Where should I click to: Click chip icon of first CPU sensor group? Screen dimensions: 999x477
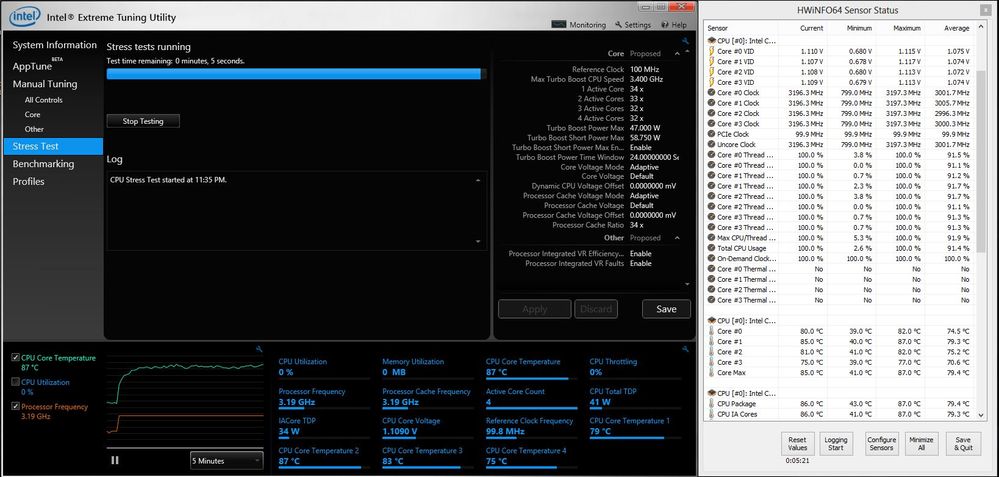(712, 41)
